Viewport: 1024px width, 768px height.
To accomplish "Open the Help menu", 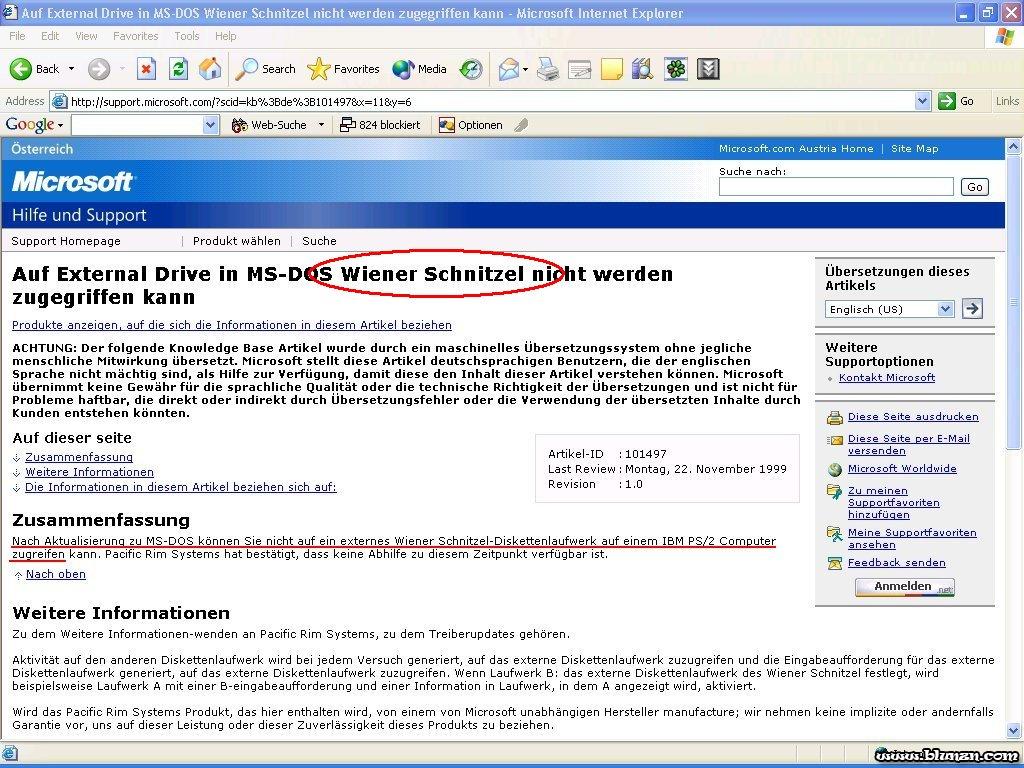I will pos(225,36).
